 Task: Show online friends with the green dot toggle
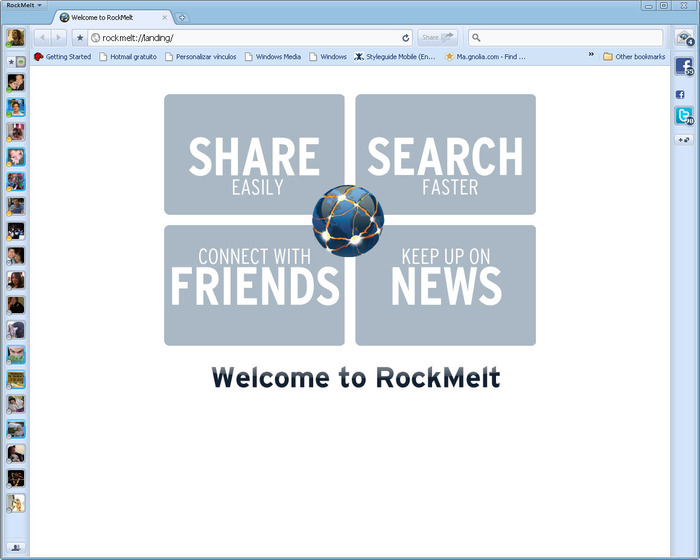[x=21, y=62]
